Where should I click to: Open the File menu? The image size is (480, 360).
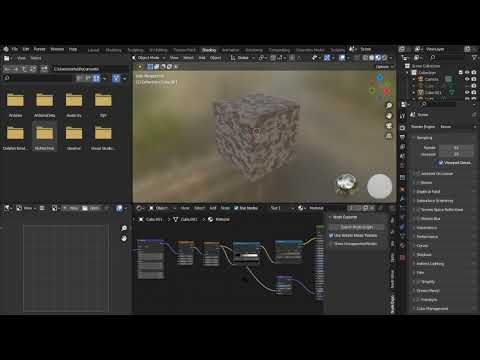point(15,49)
